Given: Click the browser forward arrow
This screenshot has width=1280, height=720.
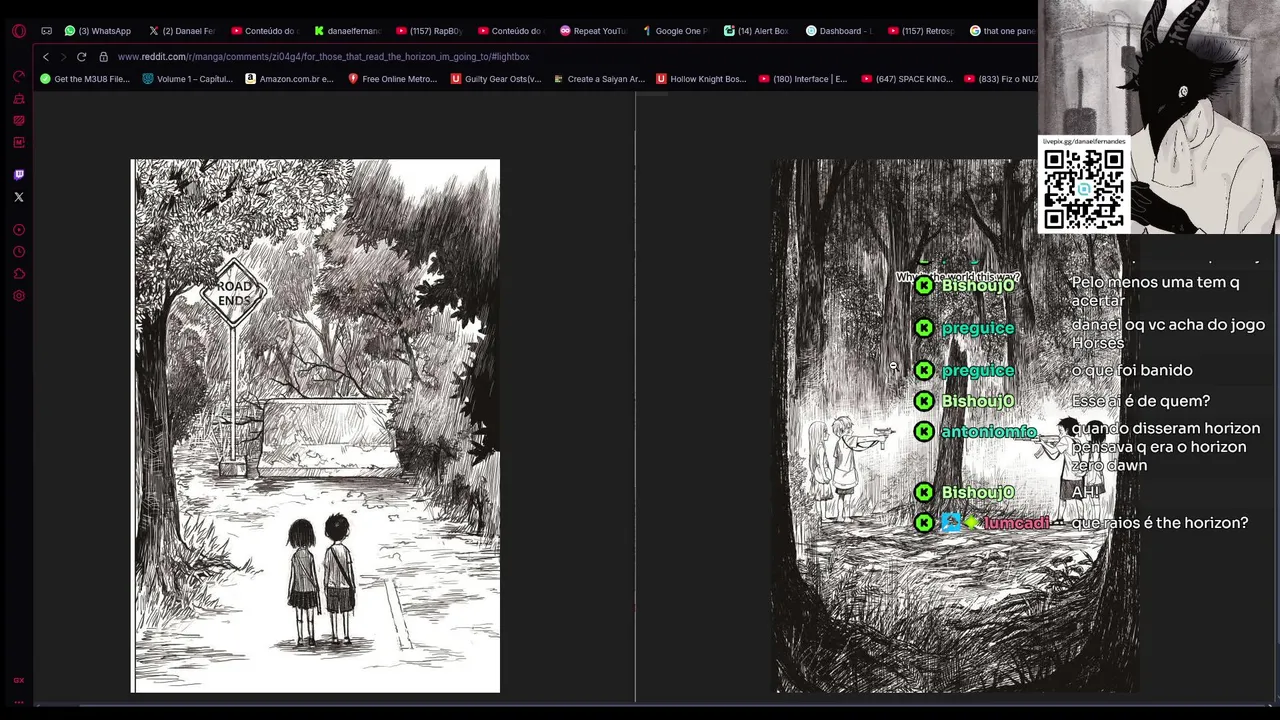Looking at the screenshot, I should 62,57.
